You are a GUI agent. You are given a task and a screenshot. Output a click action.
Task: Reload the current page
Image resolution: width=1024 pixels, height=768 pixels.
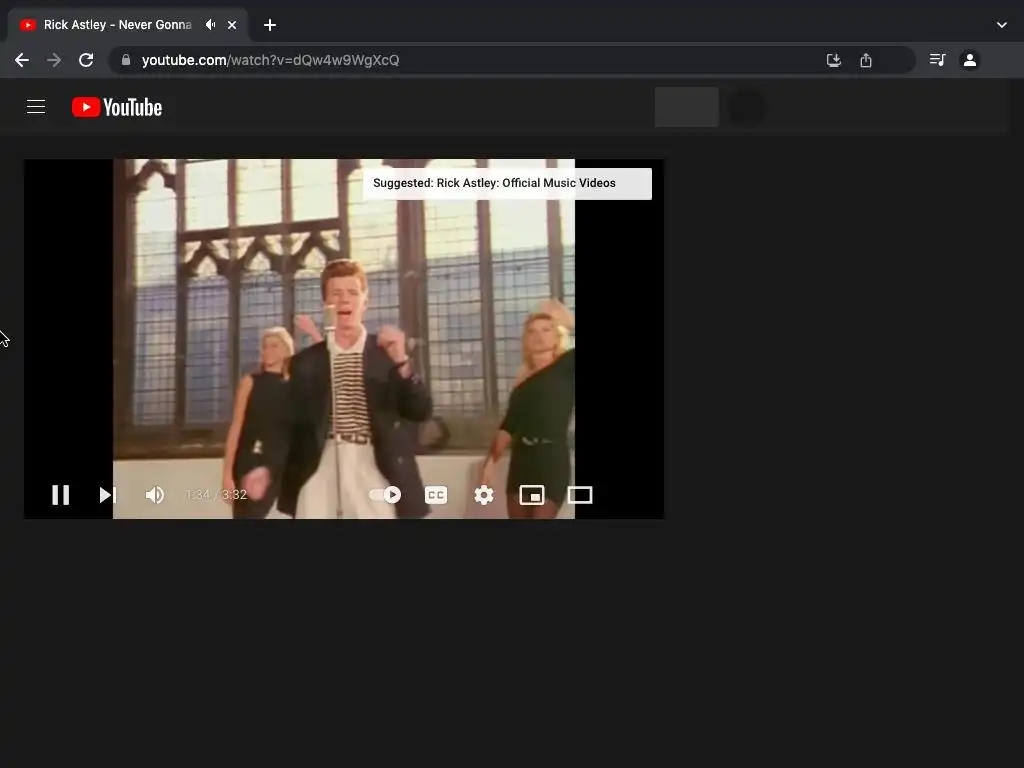pyautogui.click(x=86, y=60)
